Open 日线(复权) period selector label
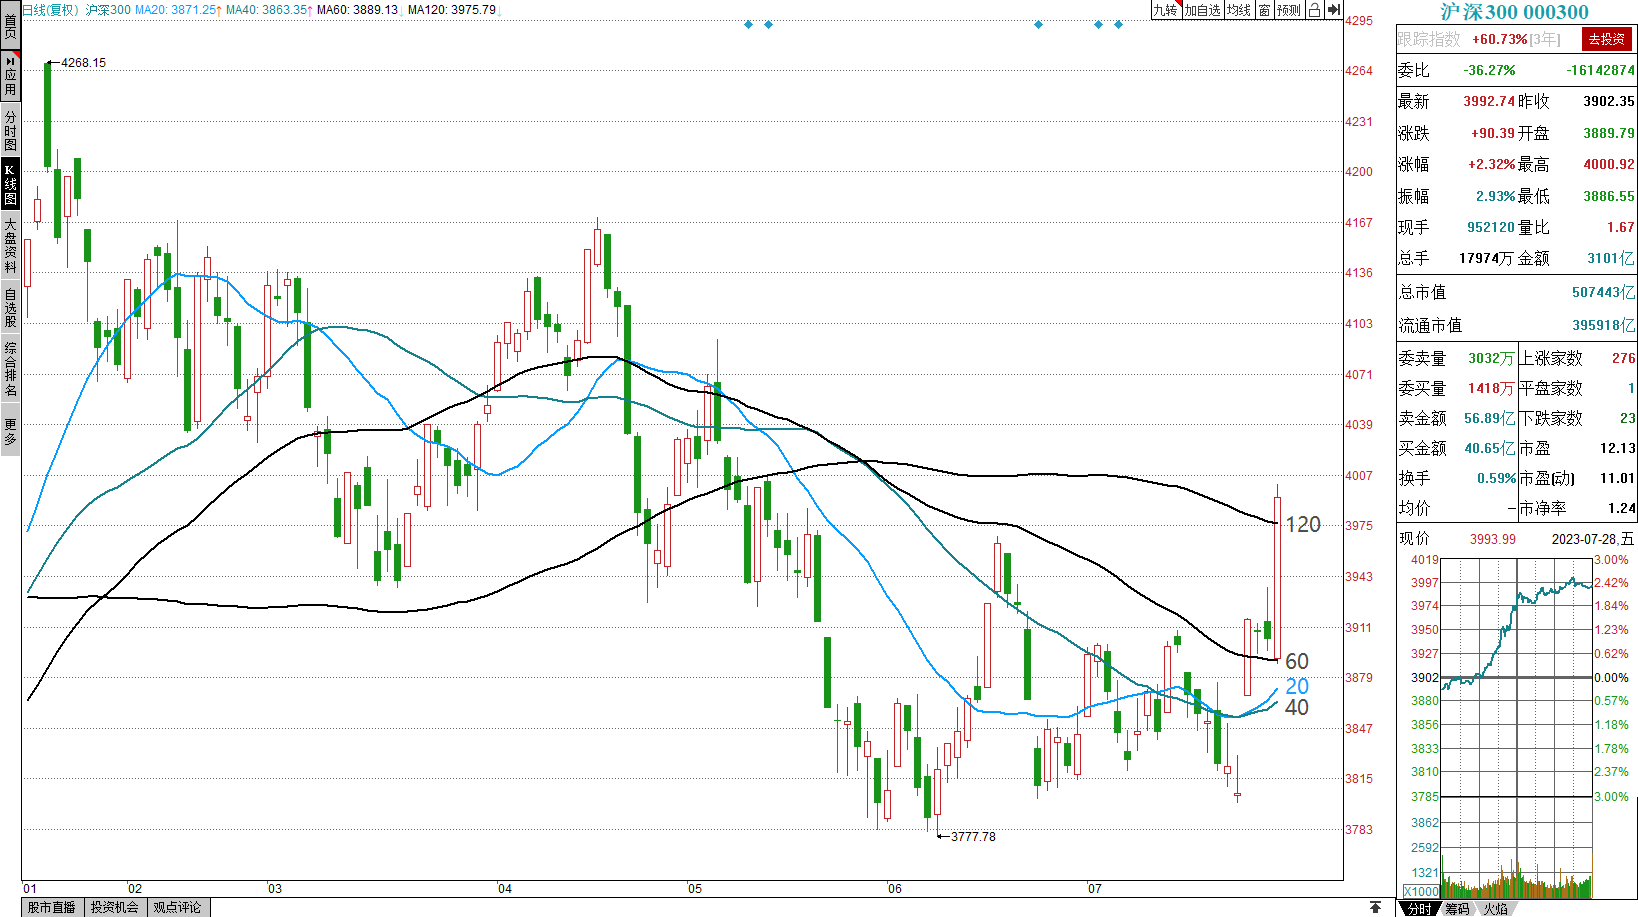This screenshot has height=917, width=1638. pyautogui.click(x=50, y=10)
